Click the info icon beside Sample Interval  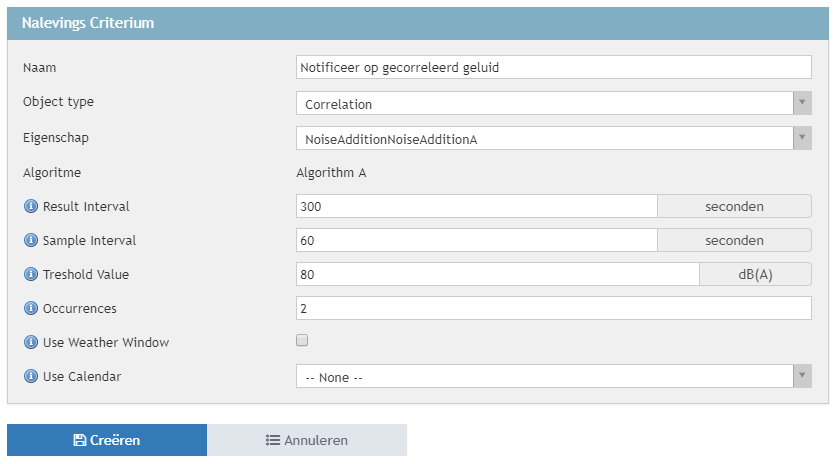click(x=30, y=241)
